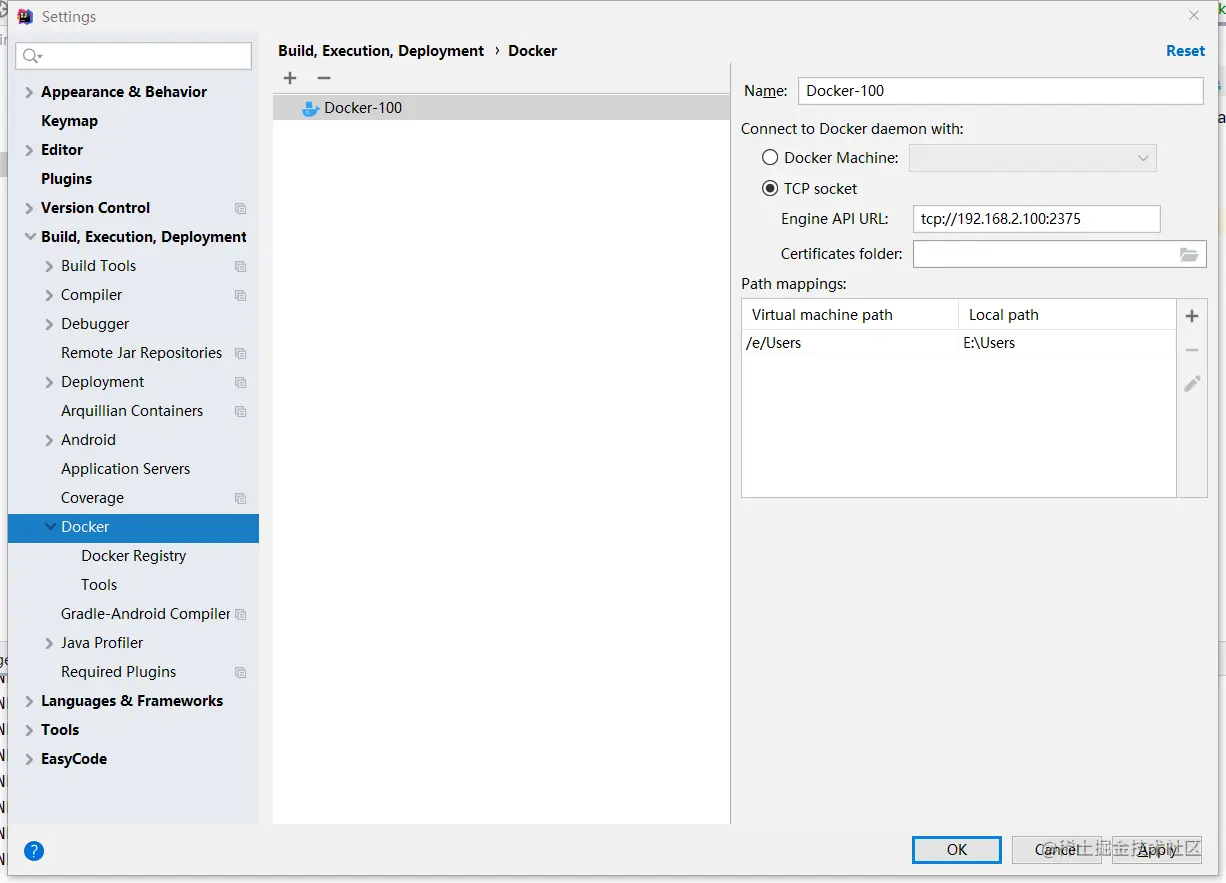
Task: Select Required Plugins item
Action: pos(118,672)
